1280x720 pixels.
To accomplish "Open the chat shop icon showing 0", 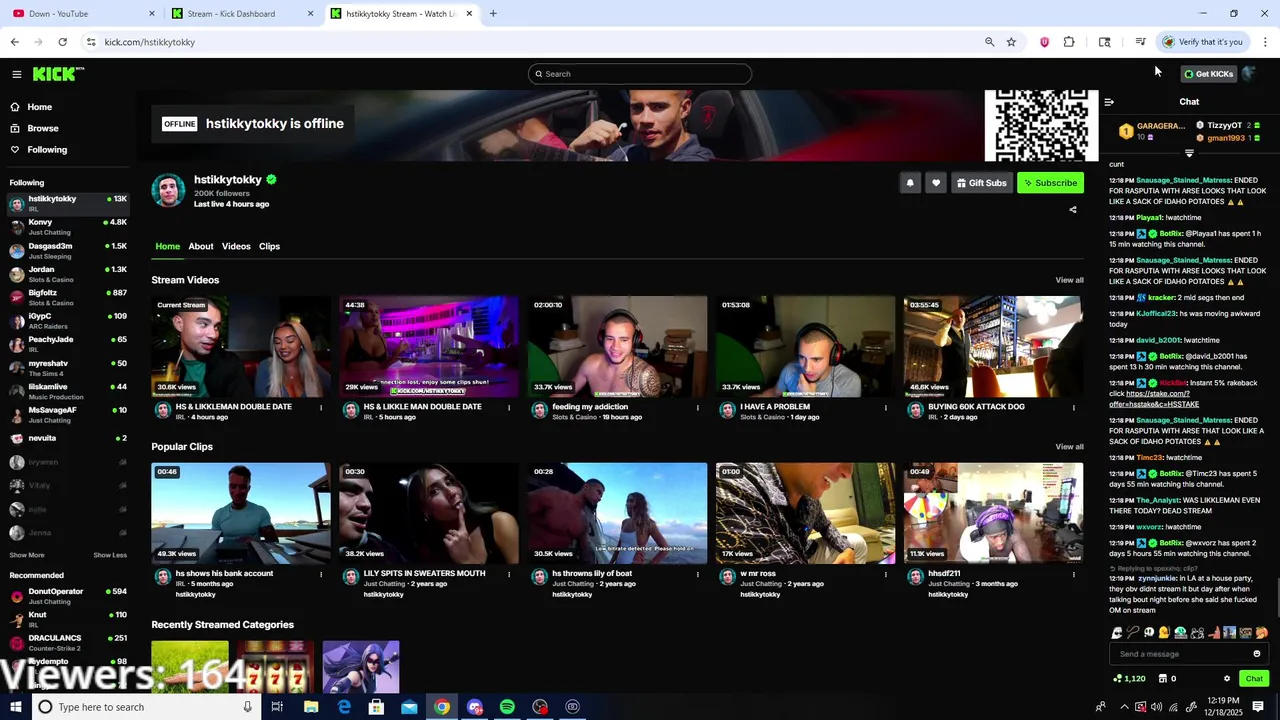I will pyautogui.click(x=1167, y=679).
